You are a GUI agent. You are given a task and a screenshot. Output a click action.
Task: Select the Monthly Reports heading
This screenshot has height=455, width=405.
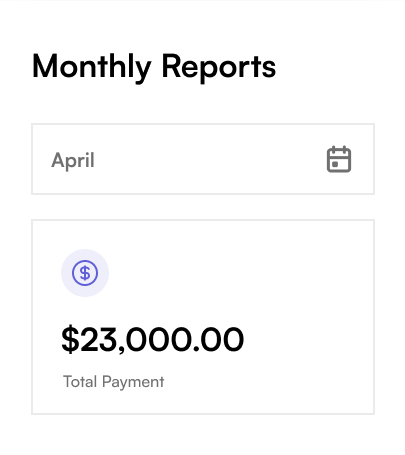point(154,68)
